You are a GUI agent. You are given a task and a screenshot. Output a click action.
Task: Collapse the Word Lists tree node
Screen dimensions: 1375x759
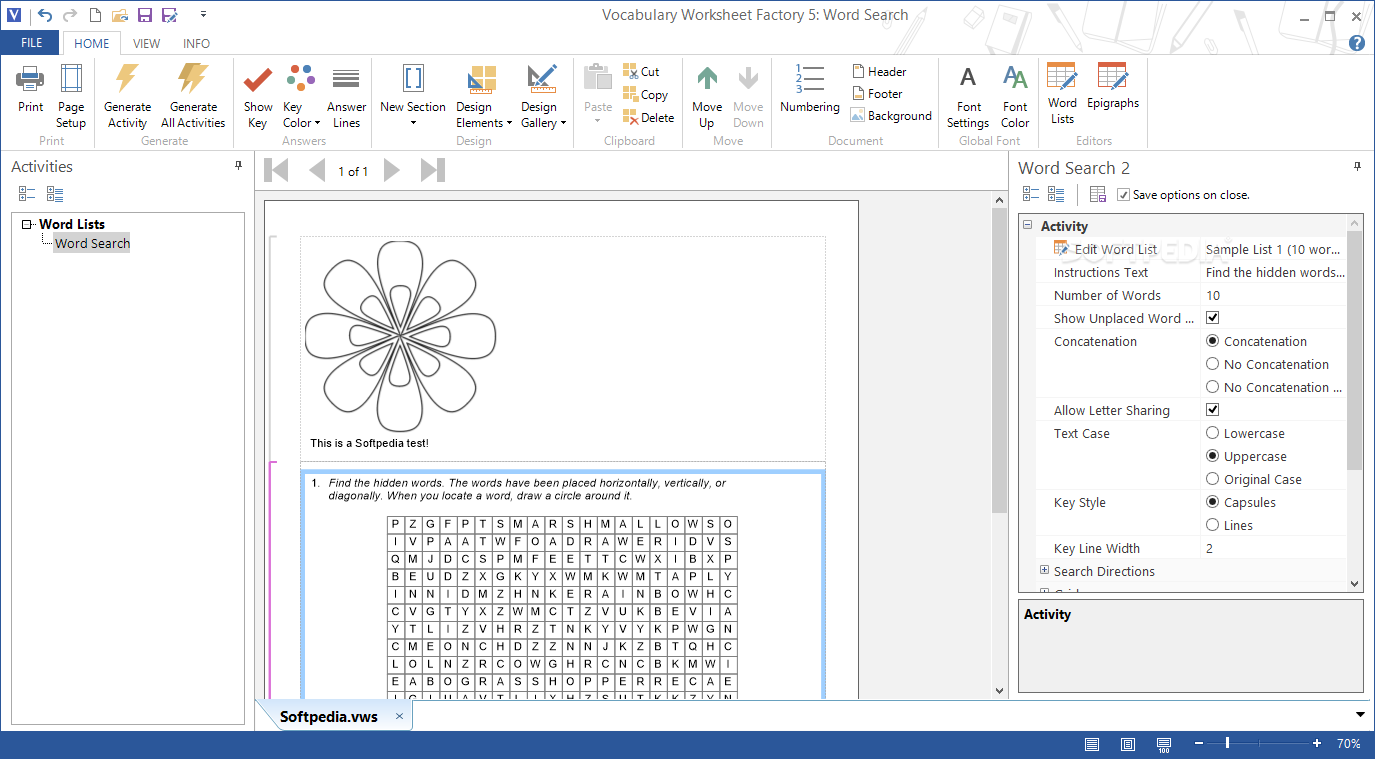click(27, 224)
